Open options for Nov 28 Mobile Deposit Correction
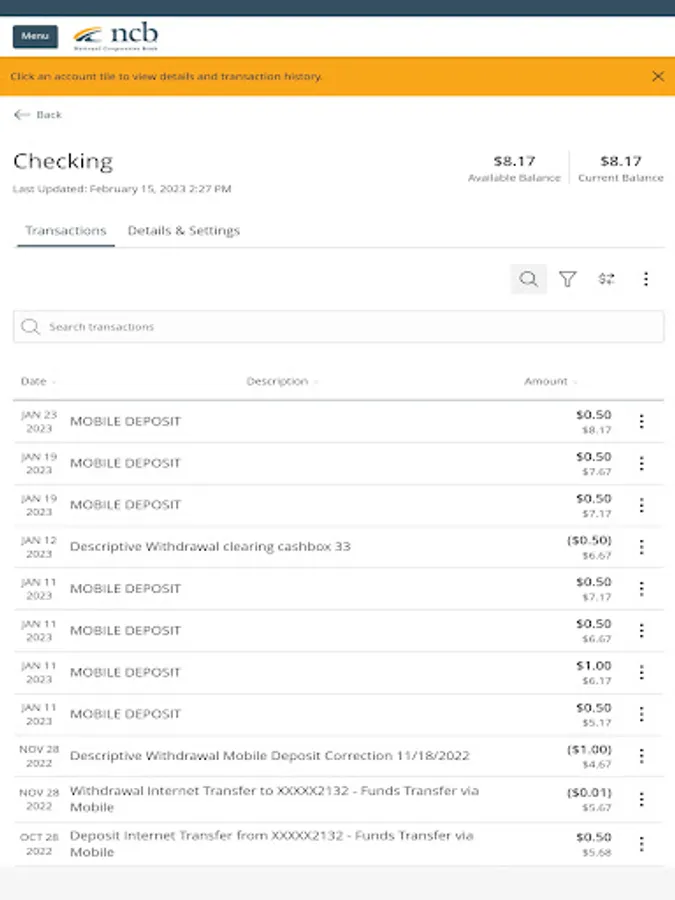 (641, 756)
